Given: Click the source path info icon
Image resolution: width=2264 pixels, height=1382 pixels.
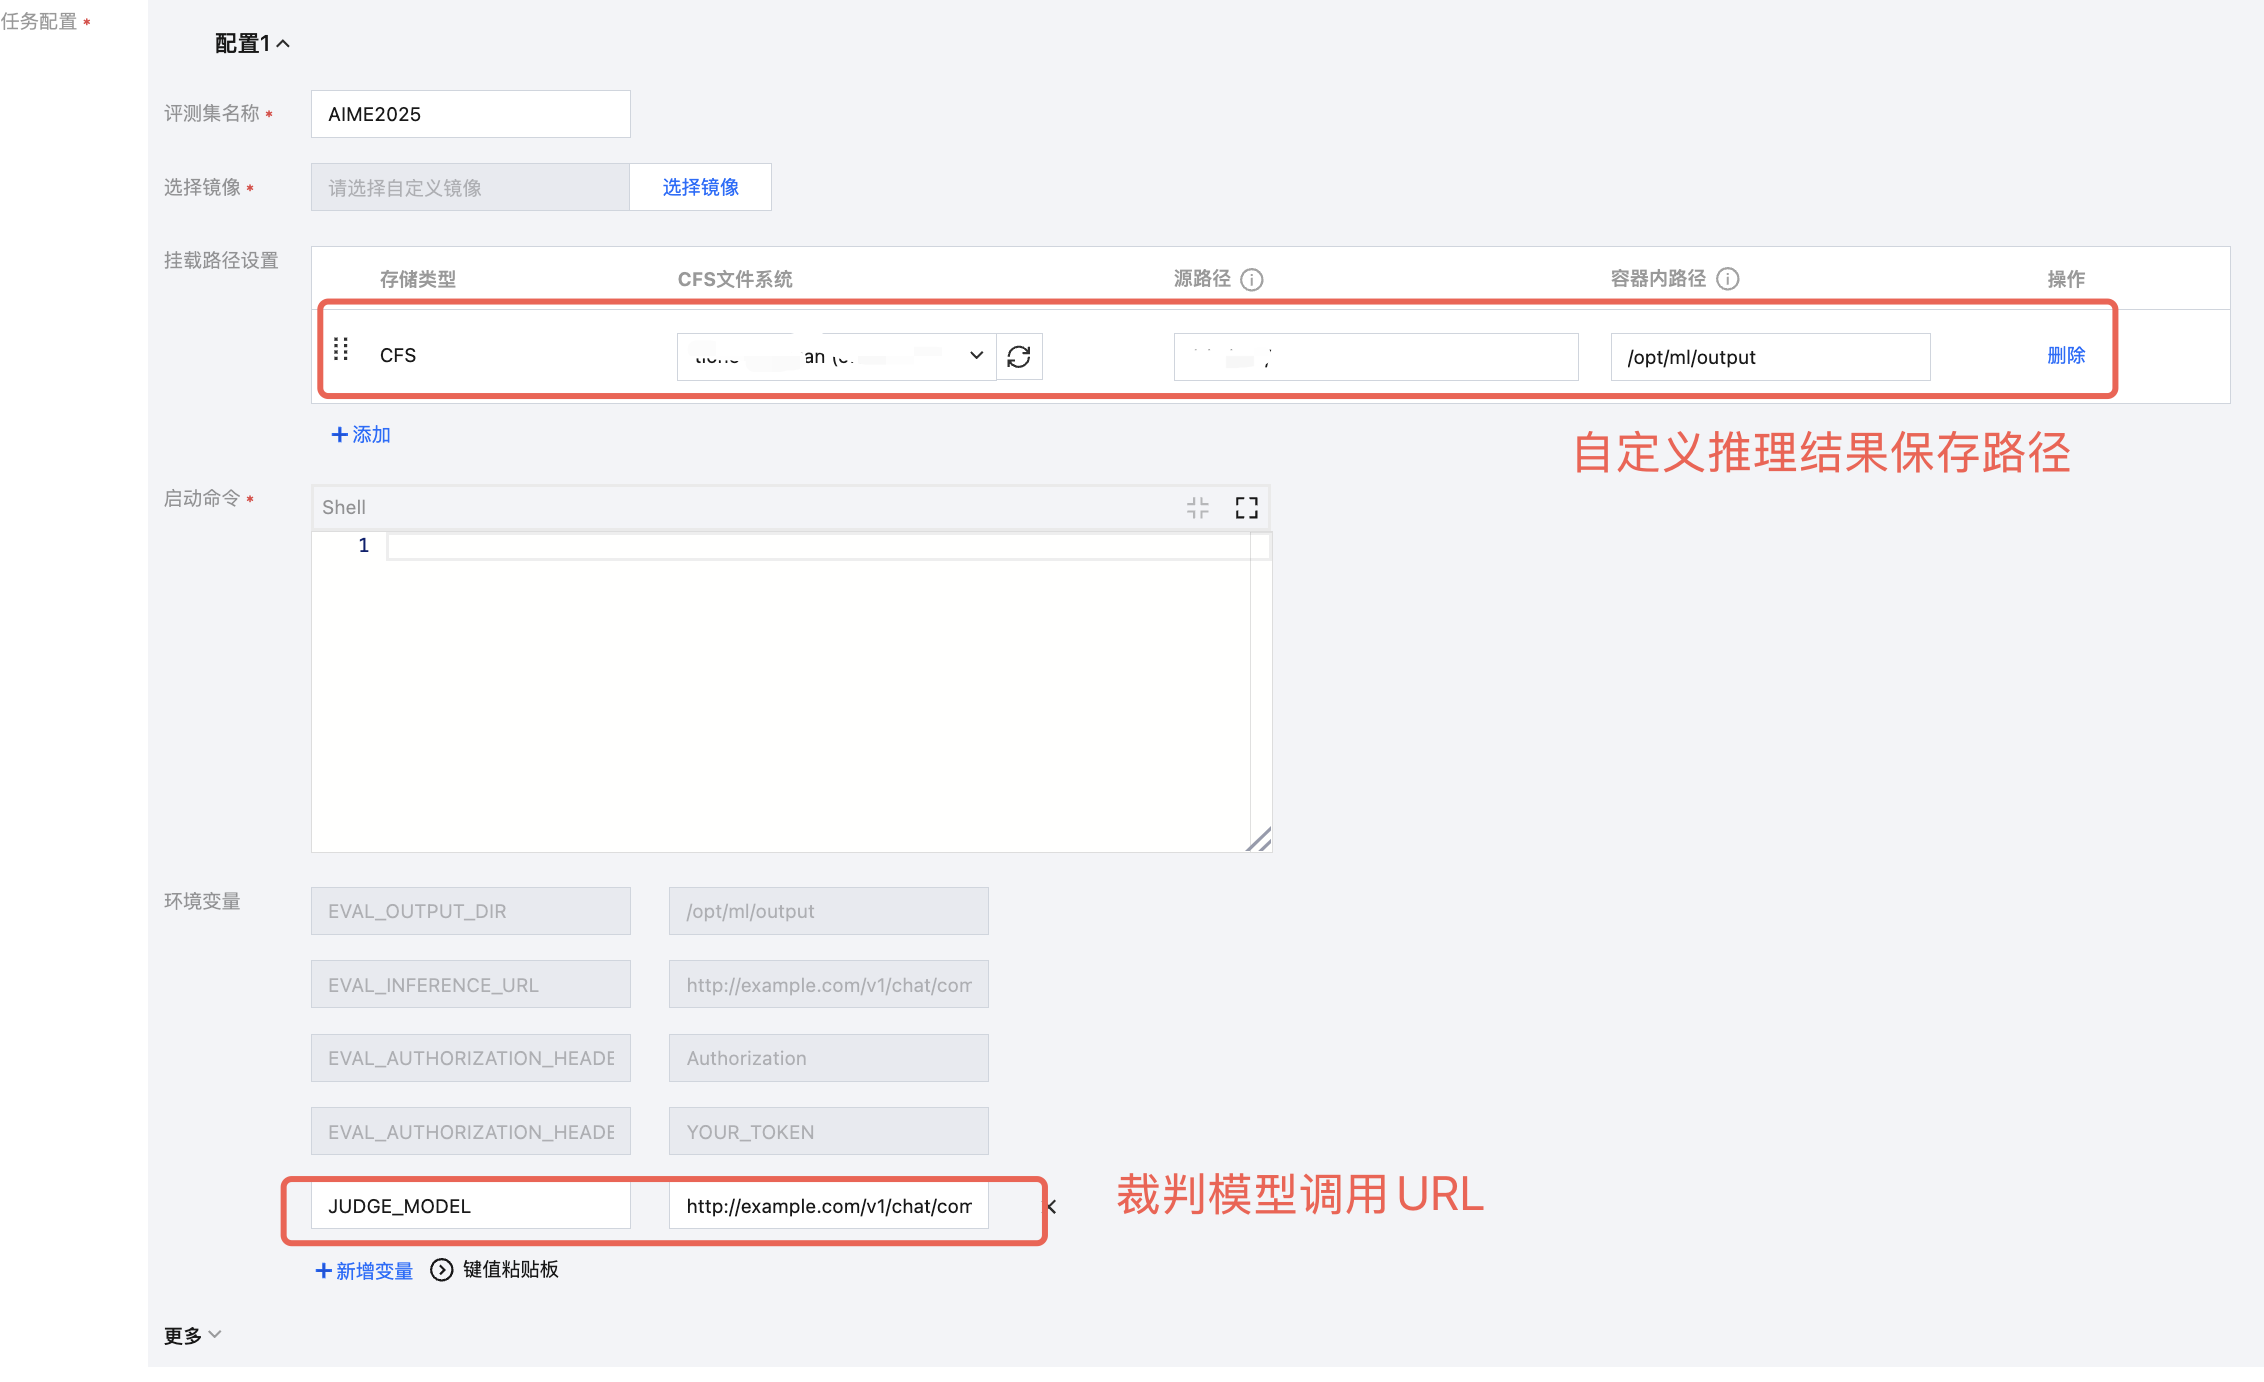Looking at the screenshot, I should (x=1252, y=280).
